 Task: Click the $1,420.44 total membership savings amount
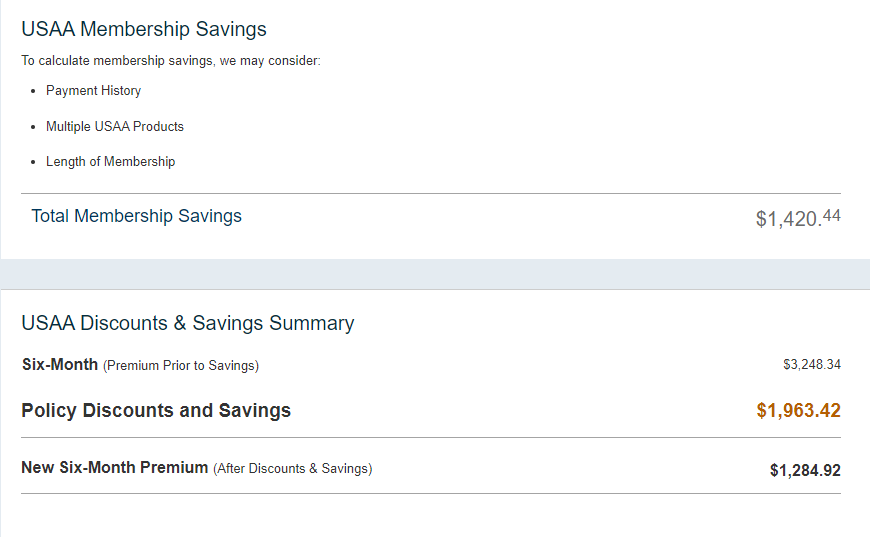[x=797, y=217]
